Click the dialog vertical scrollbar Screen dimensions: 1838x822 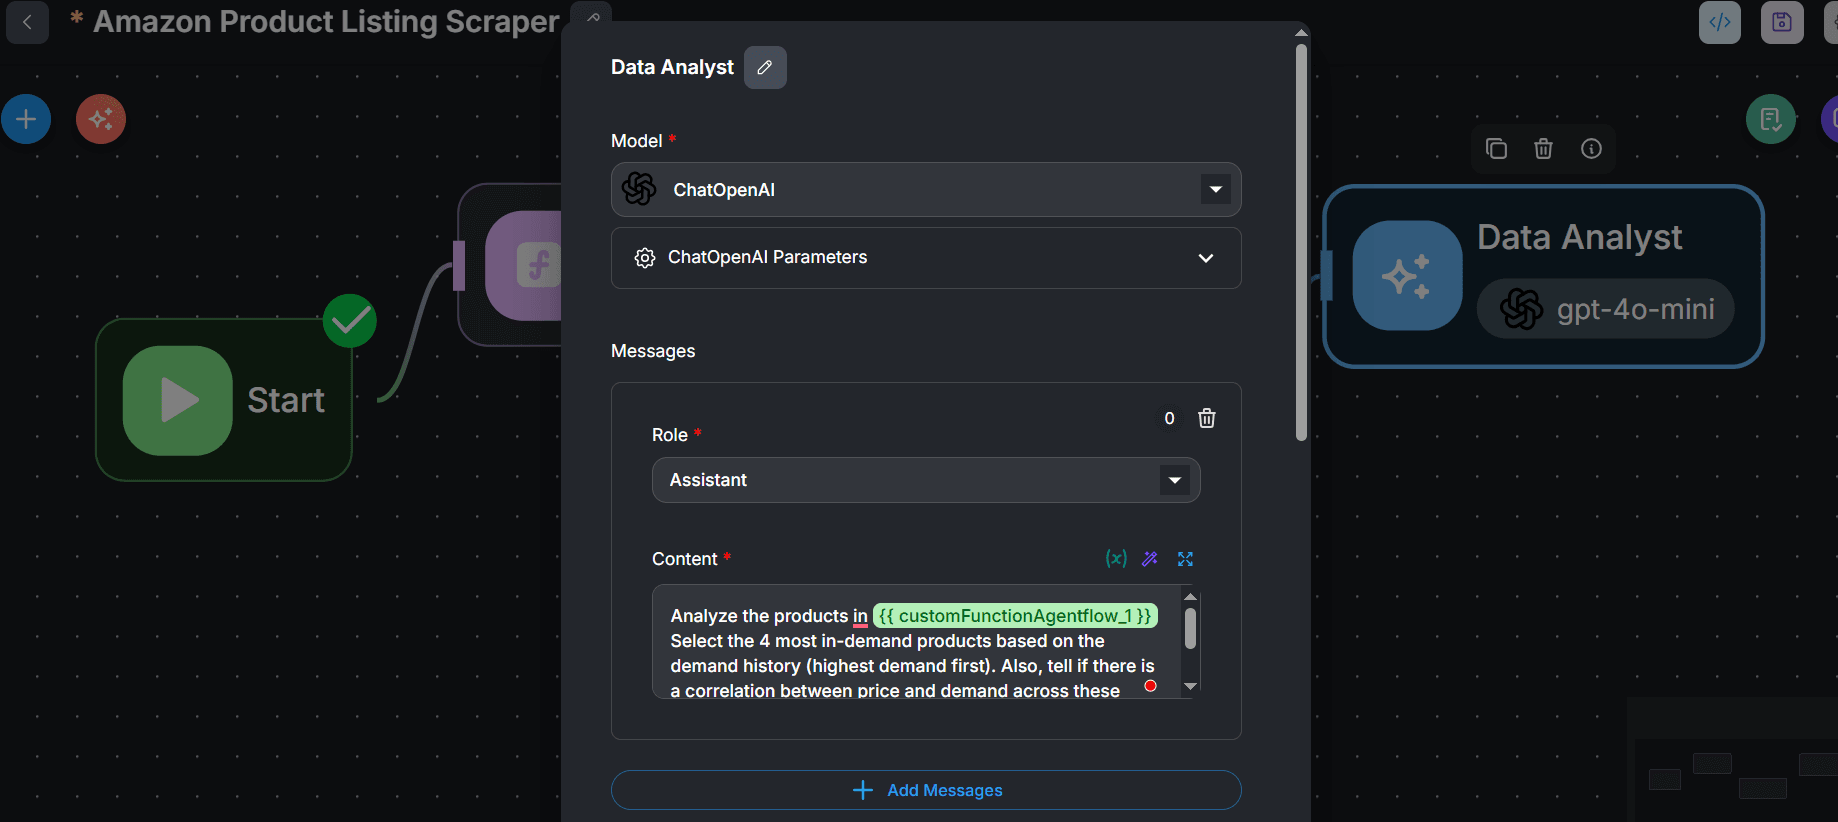pos(1301,241)
